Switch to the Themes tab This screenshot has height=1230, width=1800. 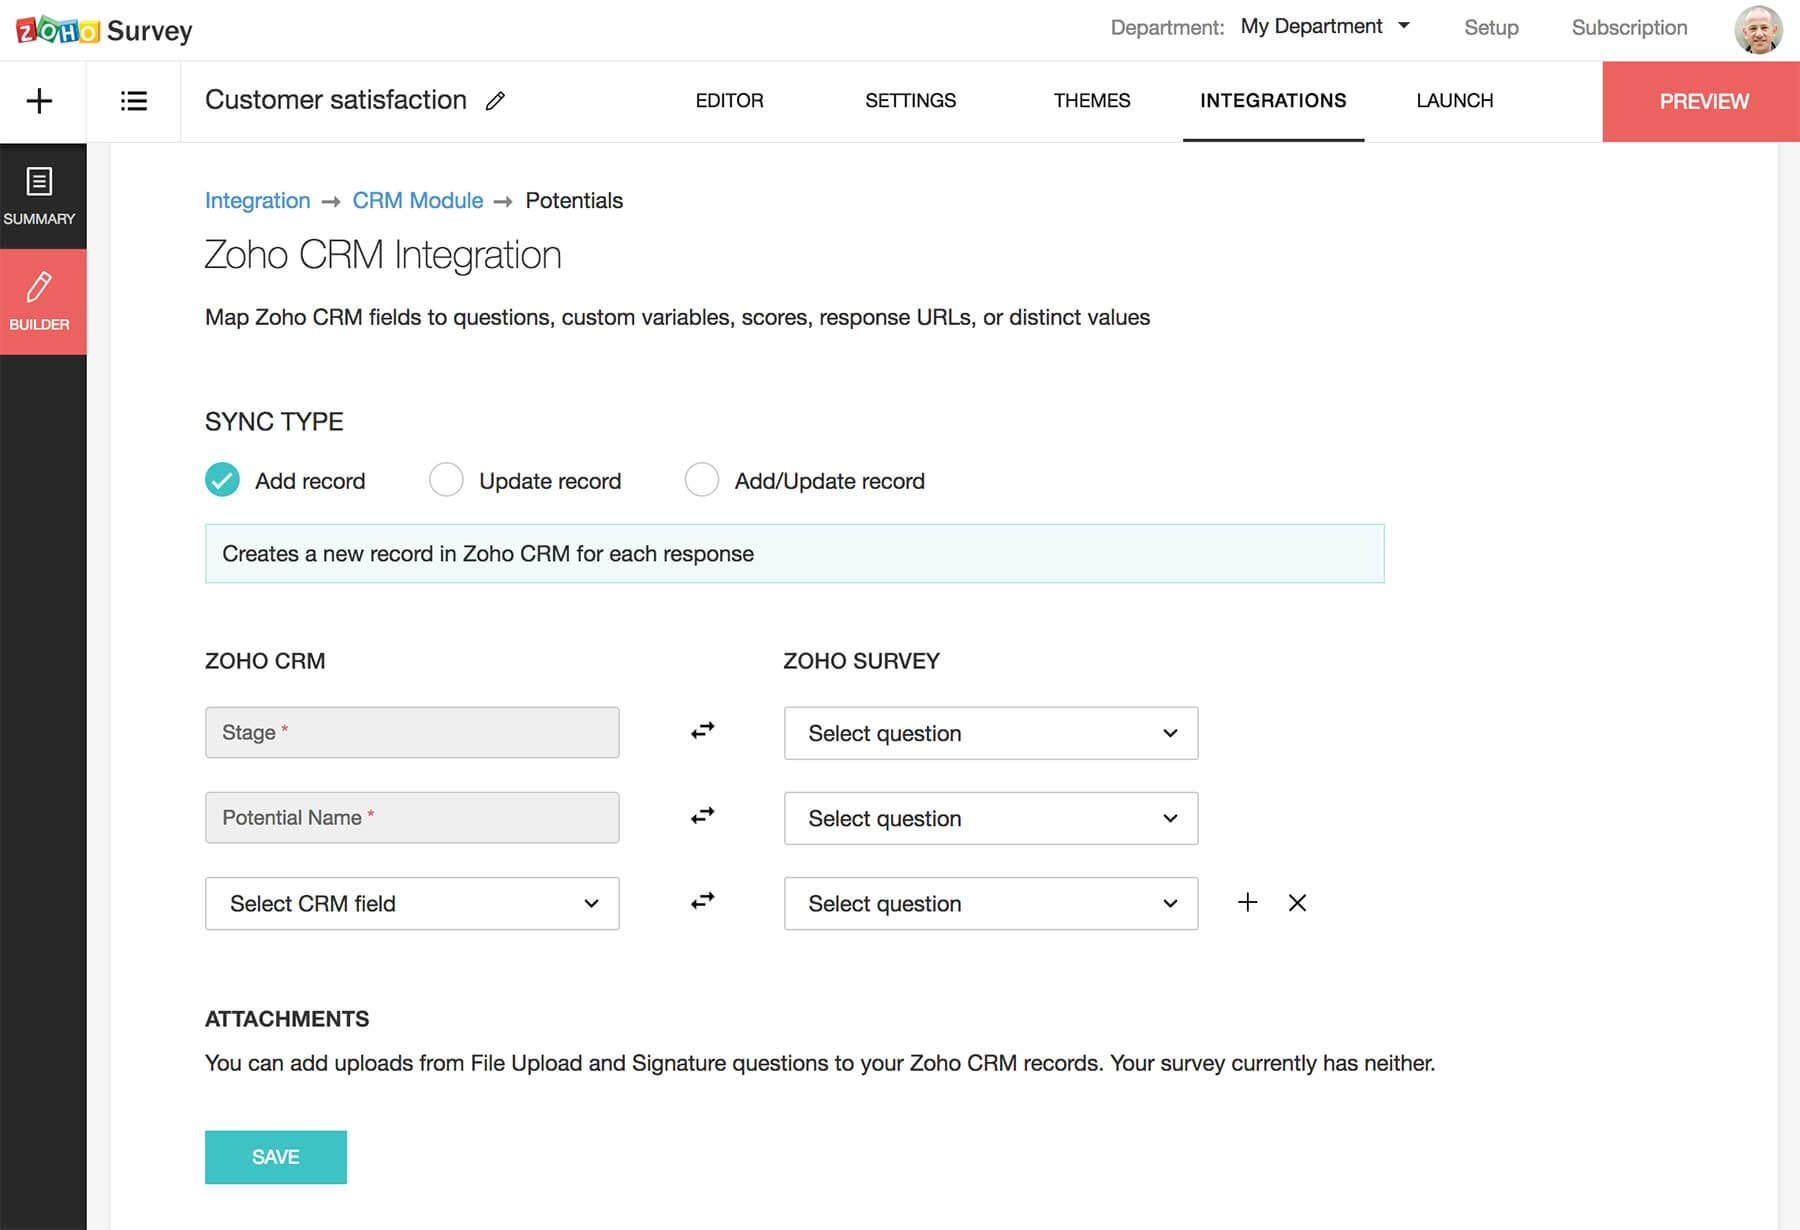(1091, 101)
